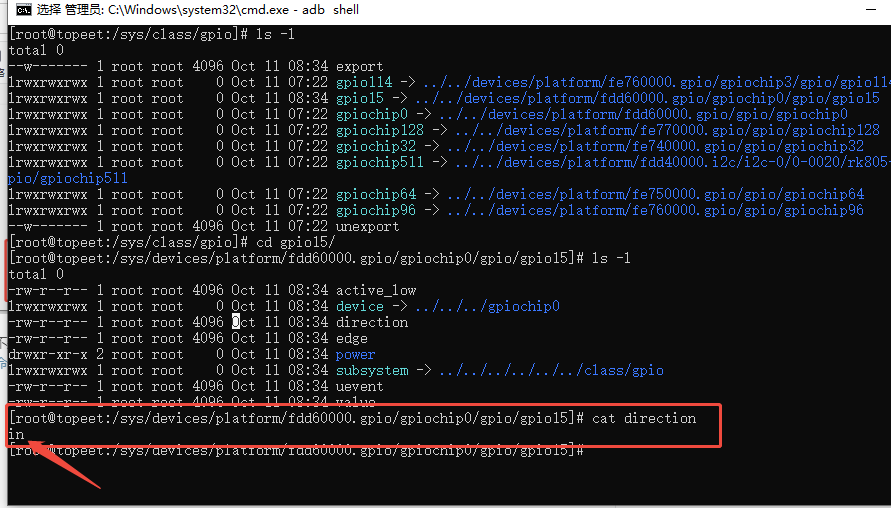The width and height of the screenshot is (891, 508).
Task: Click the 'gpiochip511' symlink name at the row start
Action: (380, 162)
